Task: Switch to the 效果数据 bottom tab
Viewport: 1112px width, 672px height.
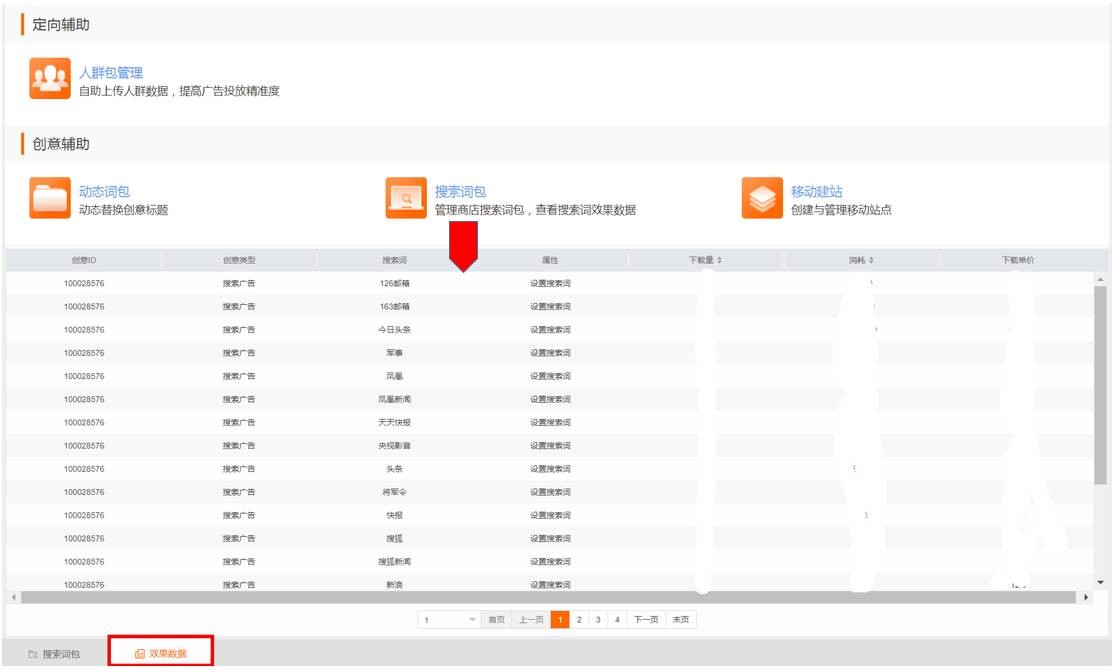Action: pyautogui.click(x=161, y=654)
